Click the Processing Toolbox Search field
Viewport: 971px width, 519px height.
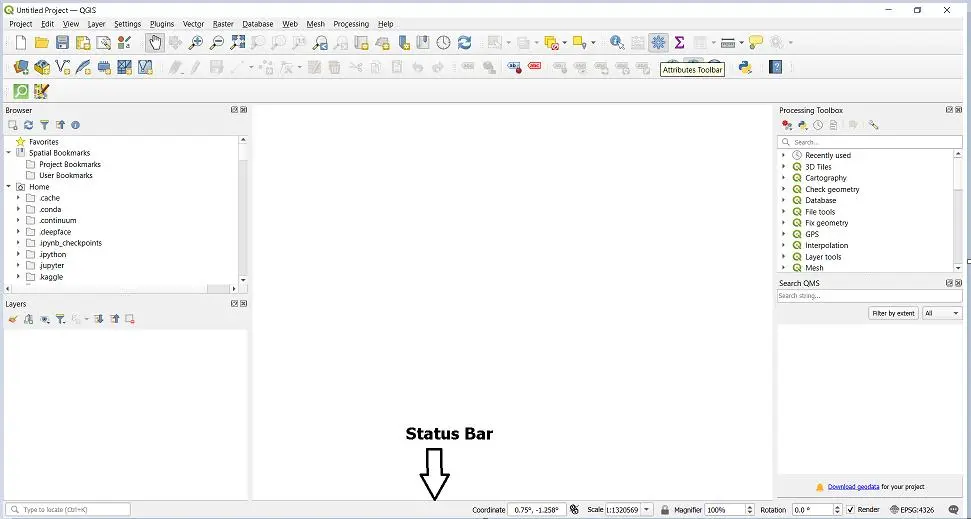[869, 142]
